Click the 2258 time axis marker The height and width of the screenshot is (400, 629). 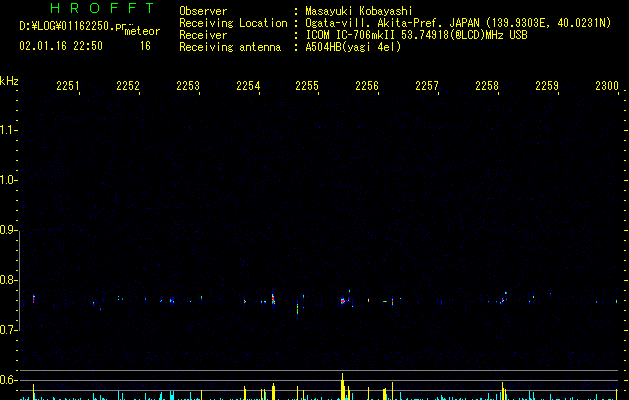(487, 85)
